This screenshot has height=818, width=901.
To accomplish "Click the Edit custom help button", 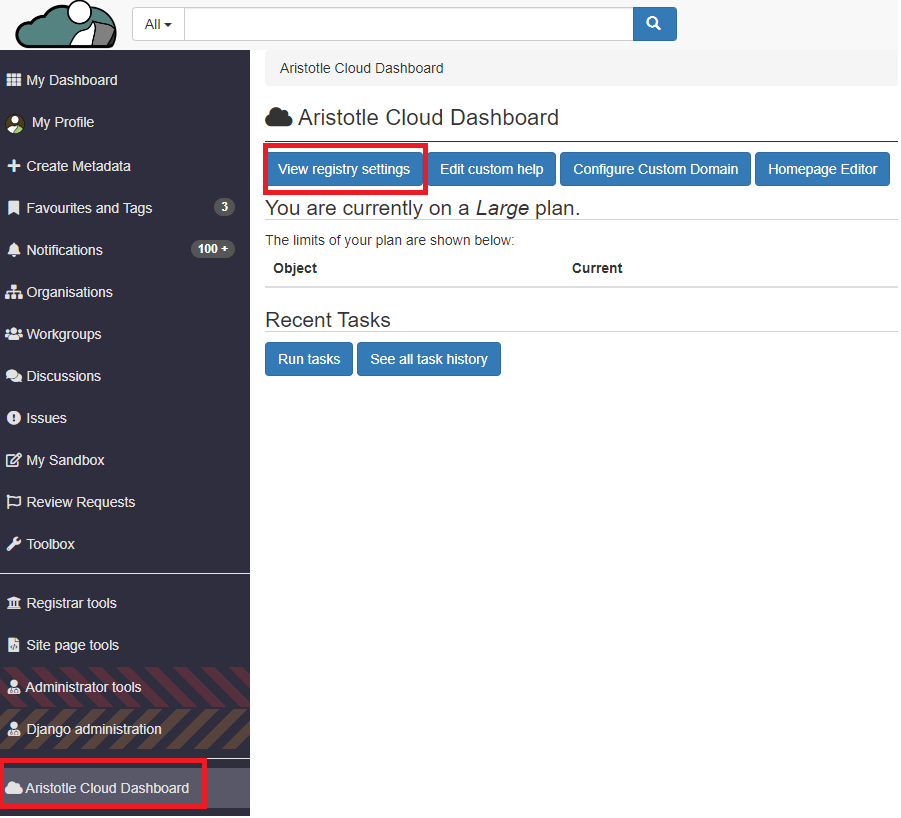I will [491, 169].
